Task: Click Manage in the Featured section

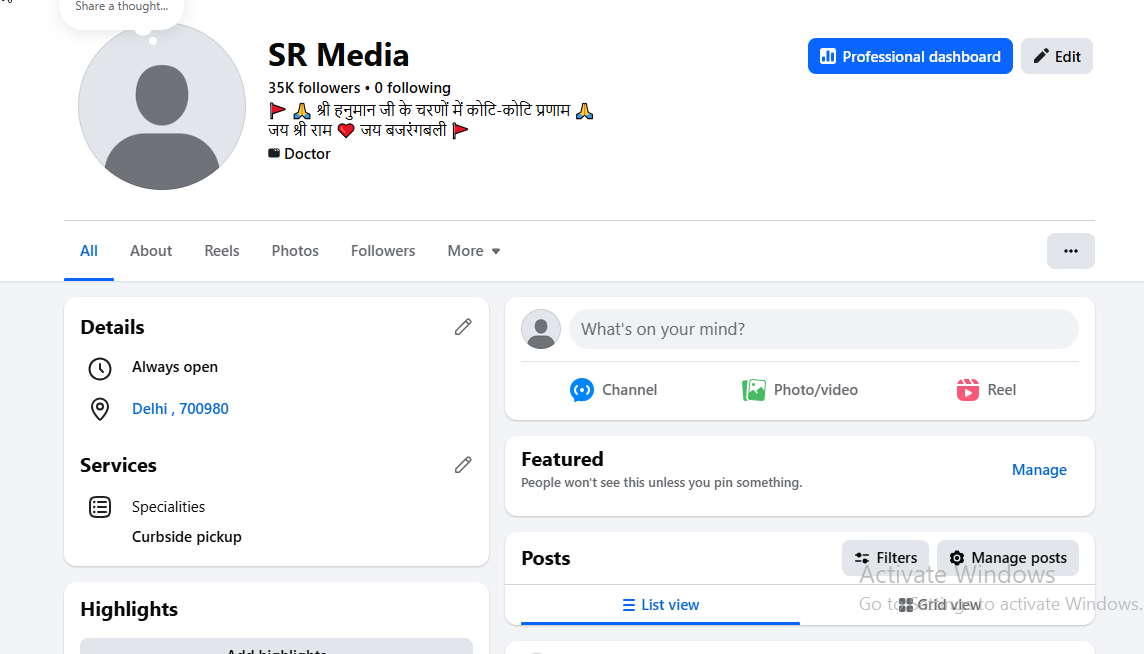Action: click(x=1039, y=470)
